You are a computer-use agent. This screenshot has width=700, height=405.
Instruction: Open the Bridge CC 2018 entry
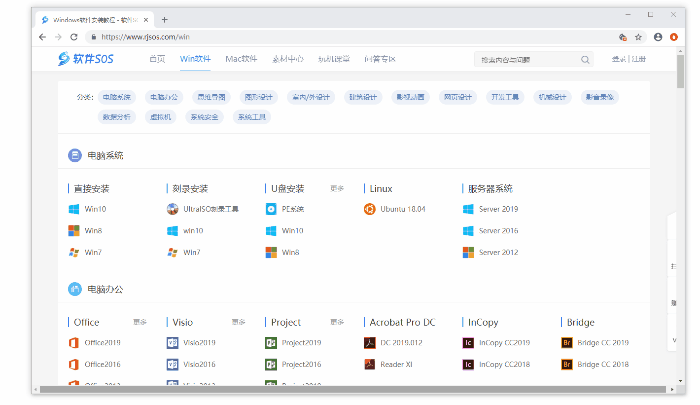pyautogui.click(x=595, y=364)
